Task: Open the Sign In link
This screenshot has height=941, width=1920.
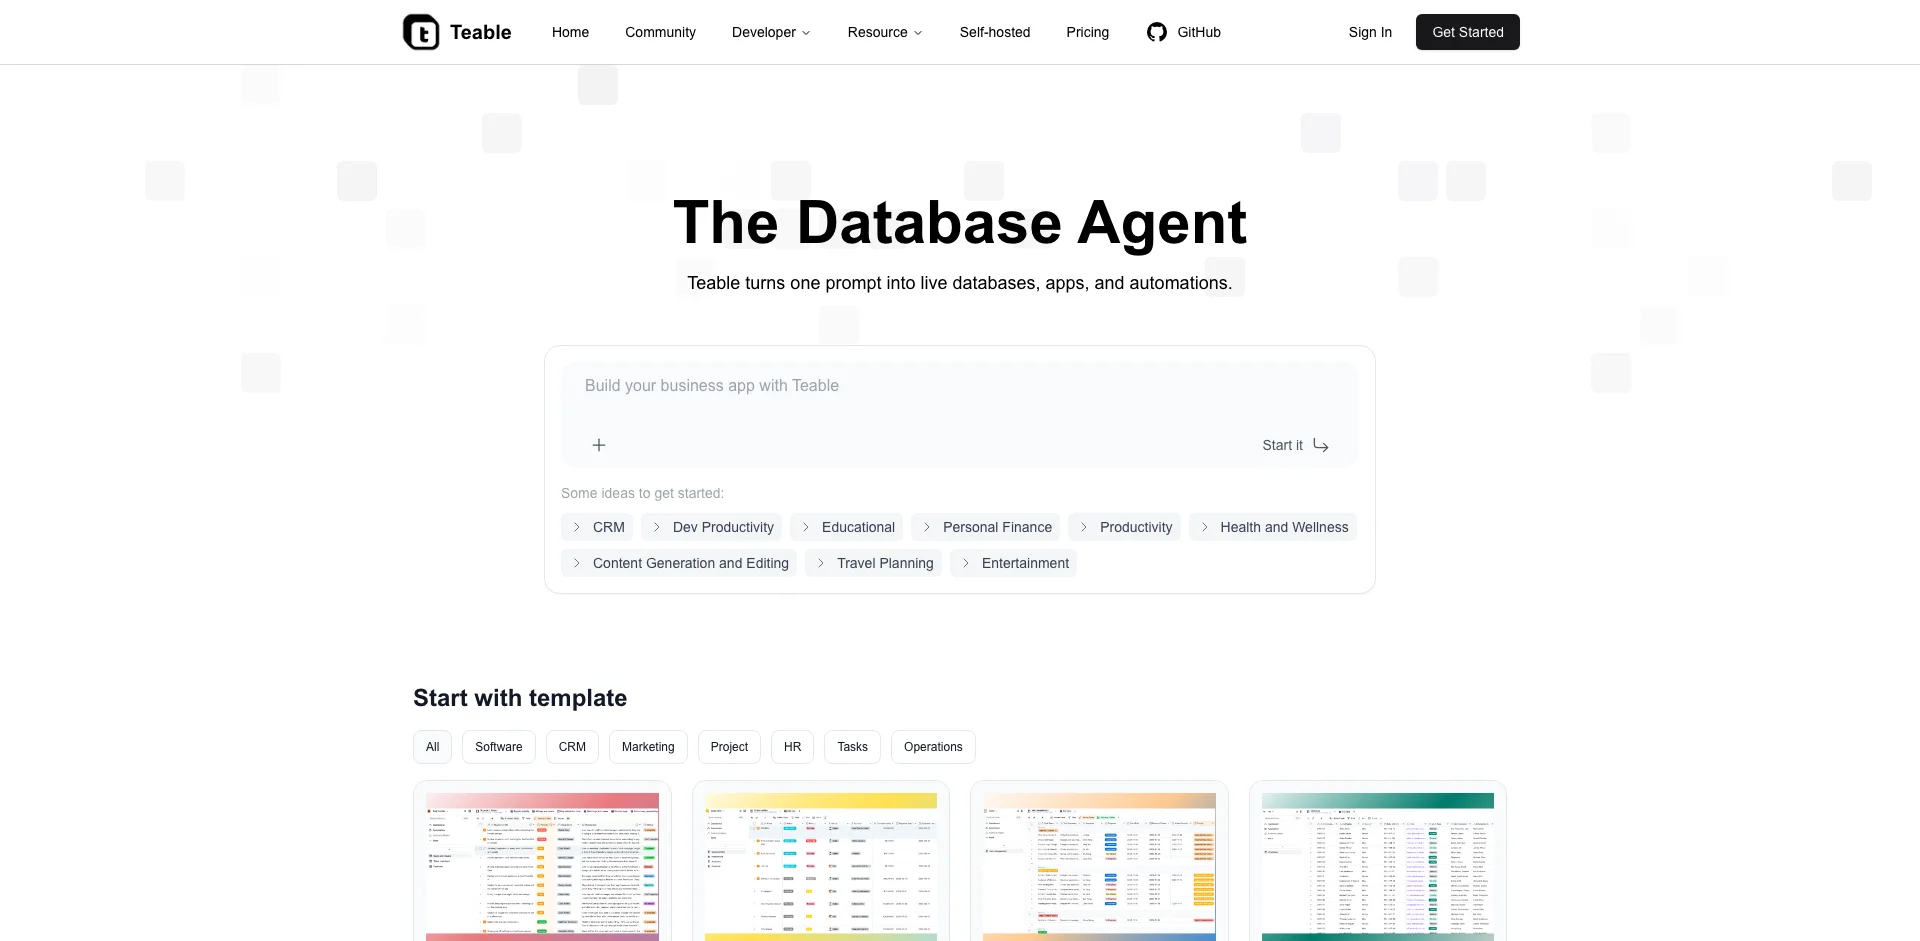Action: 1369,32
